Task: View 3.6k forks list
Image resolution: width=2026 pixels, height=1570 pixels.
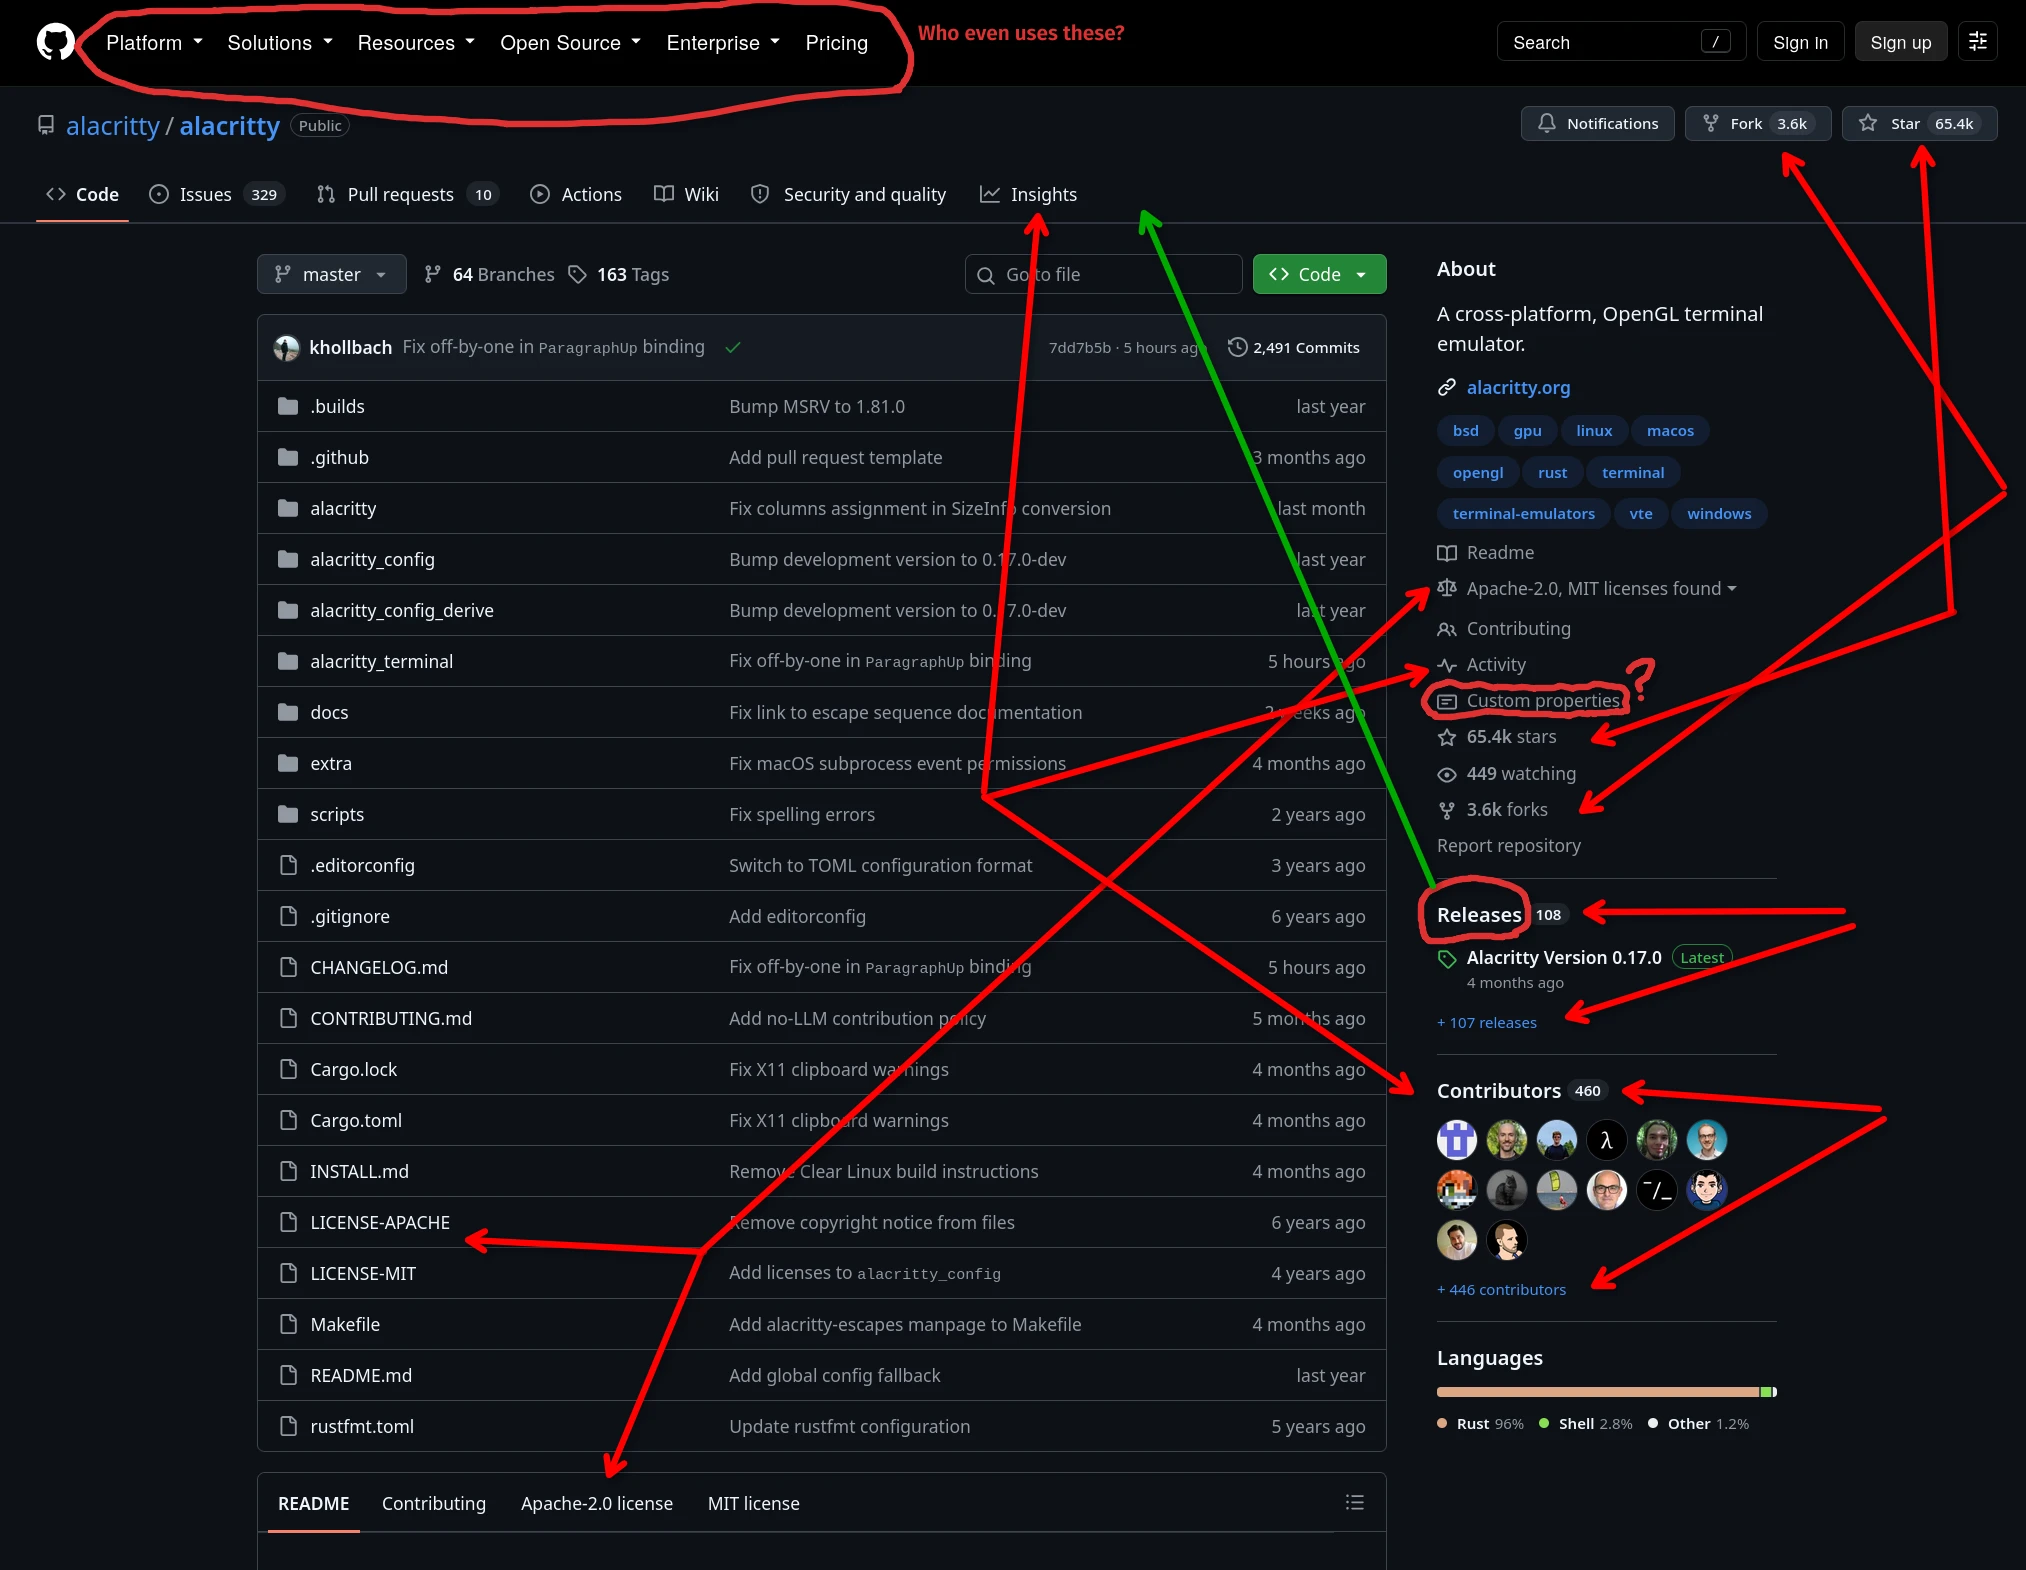Action: (1493, 809)
